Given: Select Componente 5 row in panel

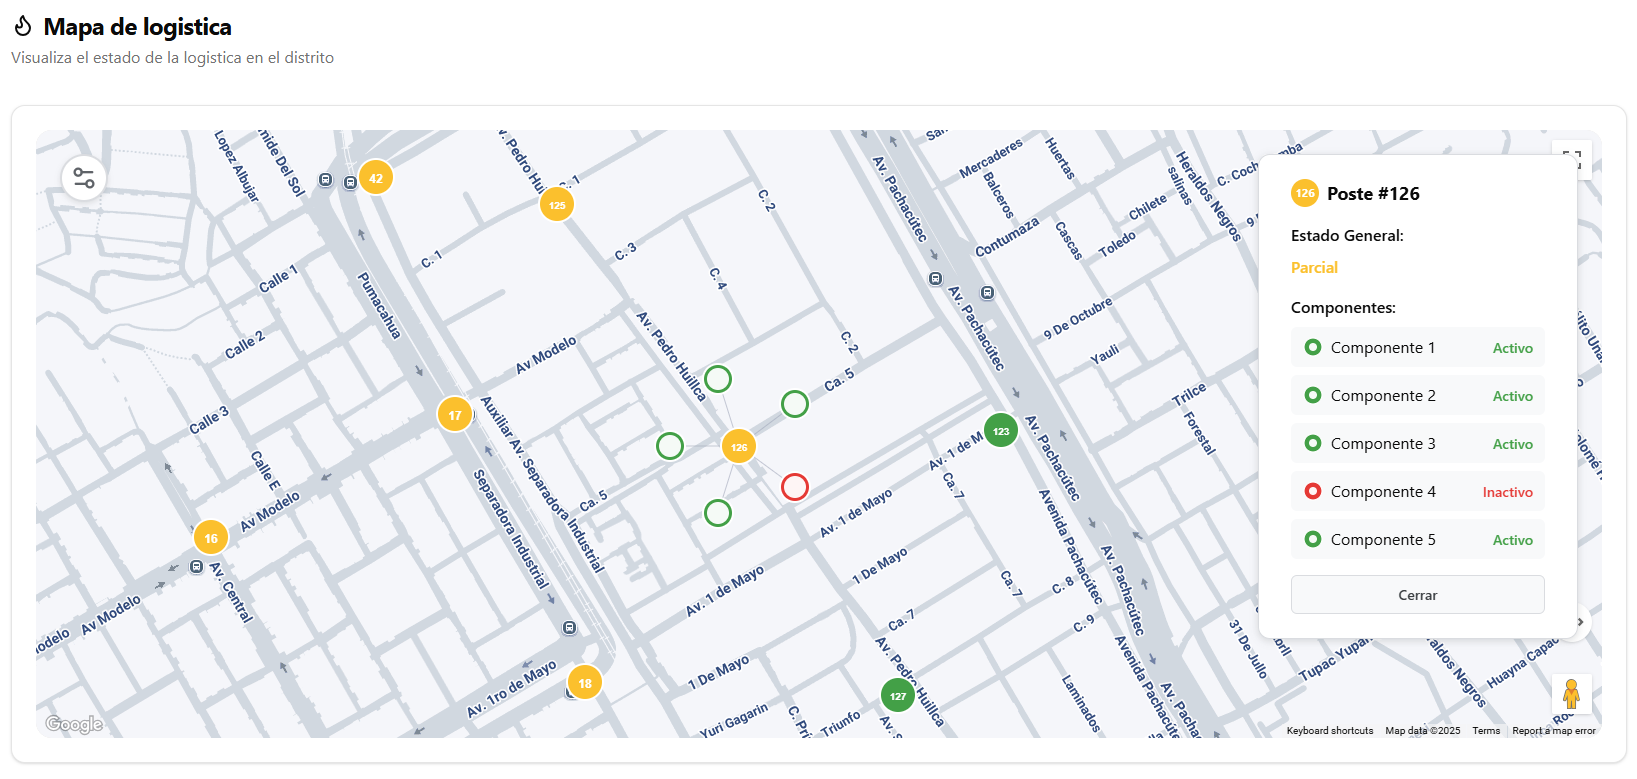Looking at the screenshot, I should coord(1417,540).
